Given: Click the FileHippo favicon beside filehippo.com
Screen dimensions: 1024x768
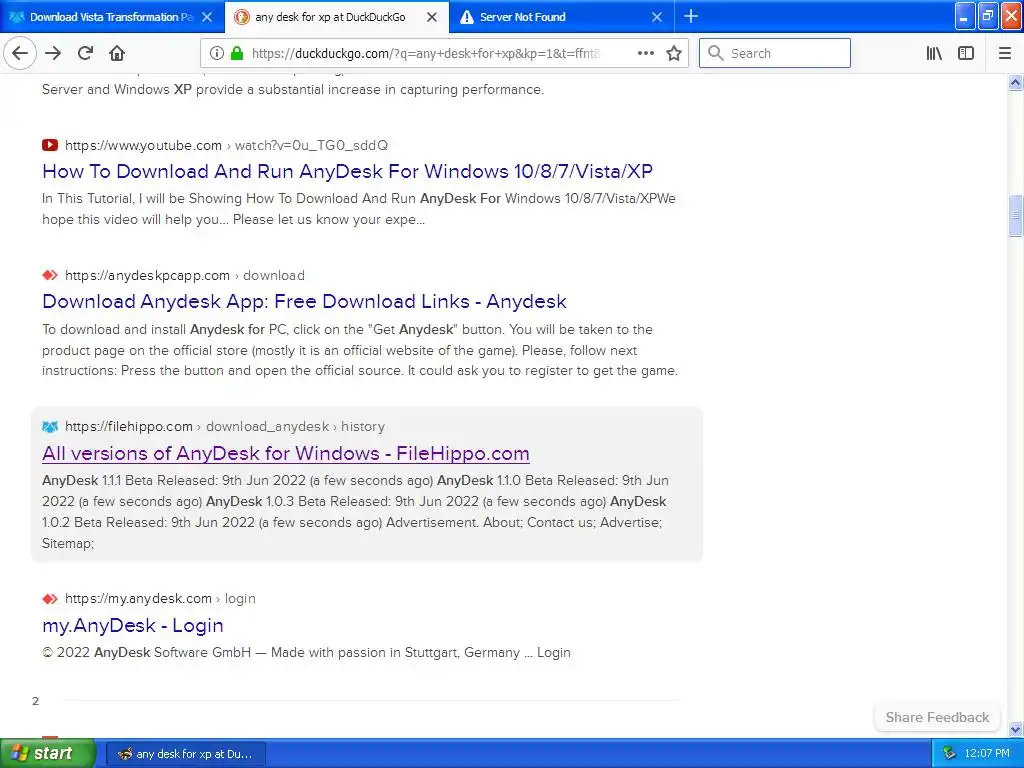Looking at the screenshot, I should (x=50, y=426).
